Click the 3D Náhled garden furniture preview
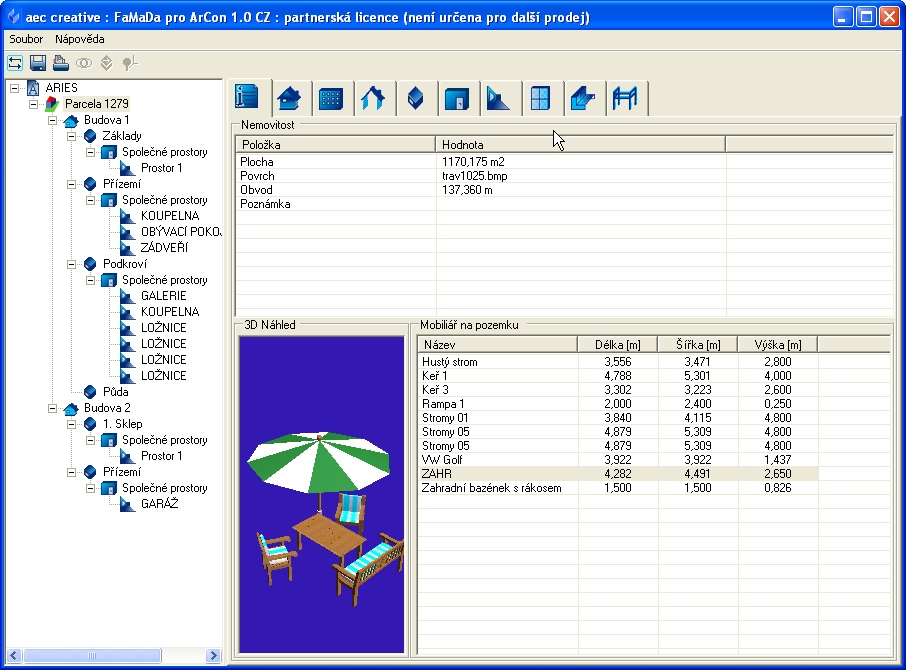Image resolution: width=906 pixels, height=670 pixels. pos(322,495)
